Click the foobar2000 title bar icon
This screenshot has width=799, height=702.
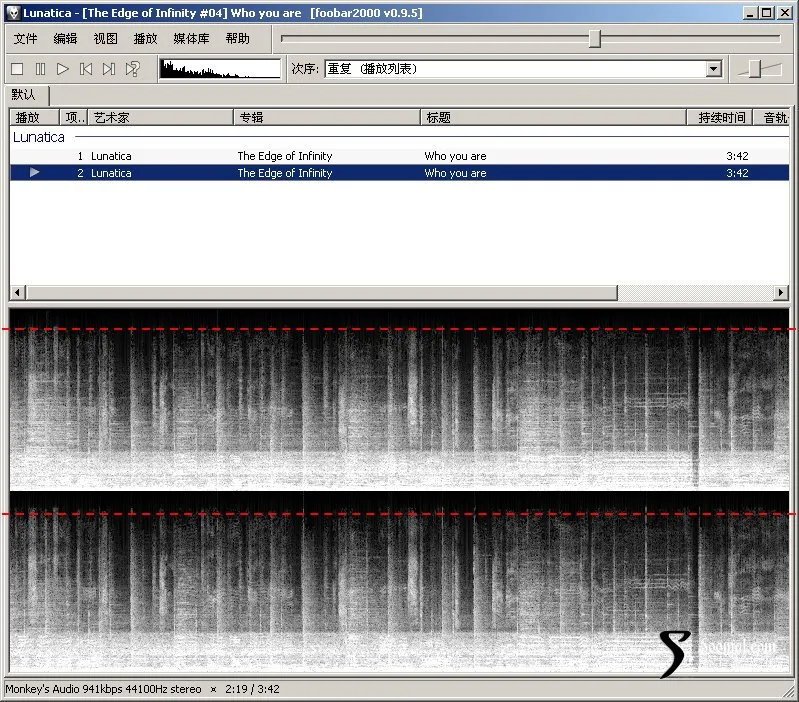coord(13,13)
